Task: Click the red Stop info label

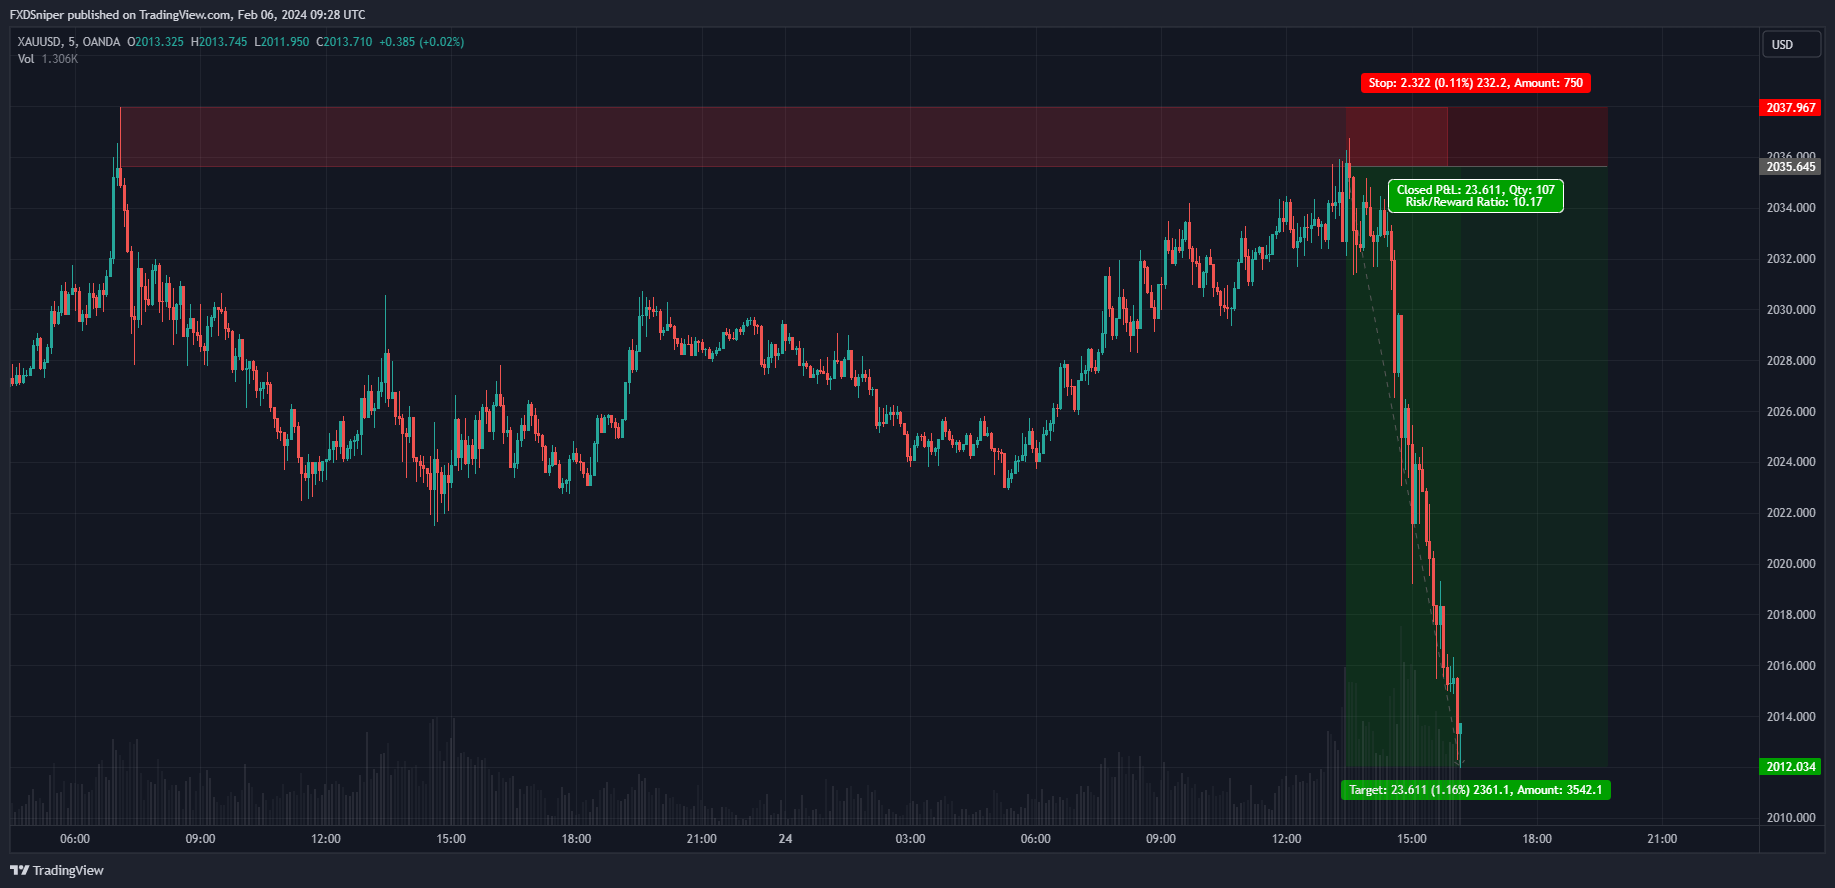Action: point(1475,83)
